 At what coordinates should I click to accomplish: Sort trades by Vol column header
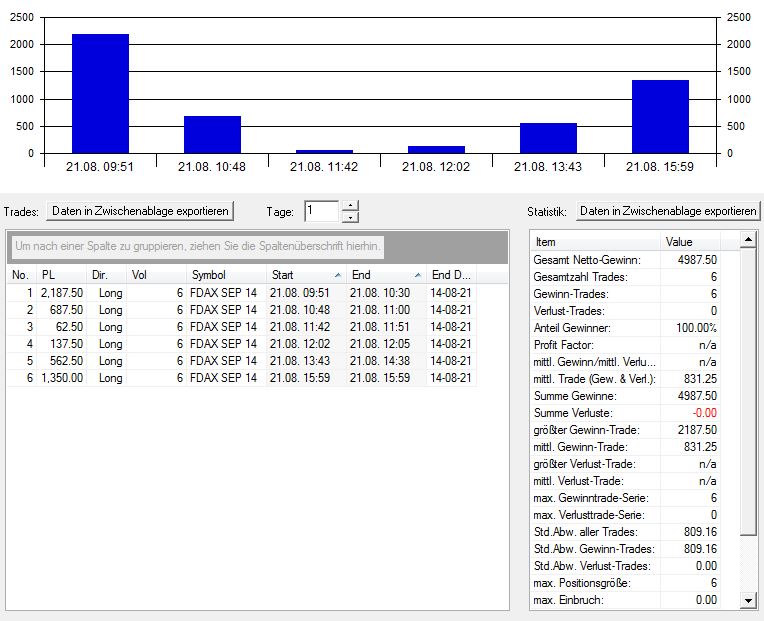(x=156, y=275)
